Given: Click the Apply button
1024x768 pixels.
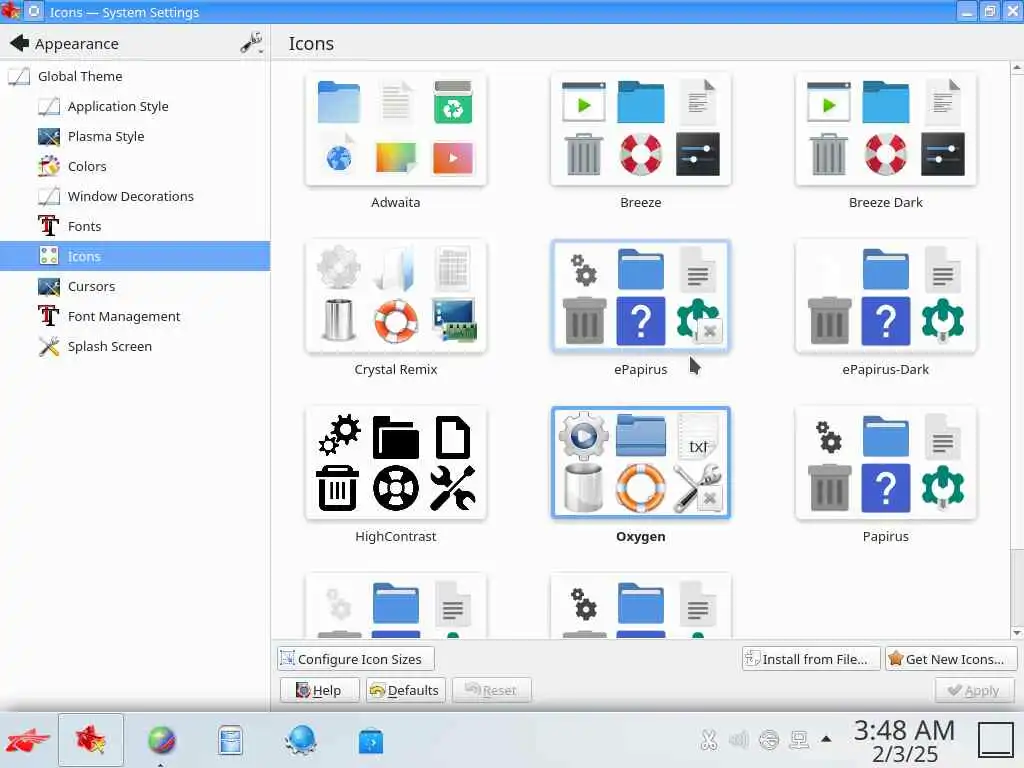Looking at the screenshot, I should (x=974, y=690).
